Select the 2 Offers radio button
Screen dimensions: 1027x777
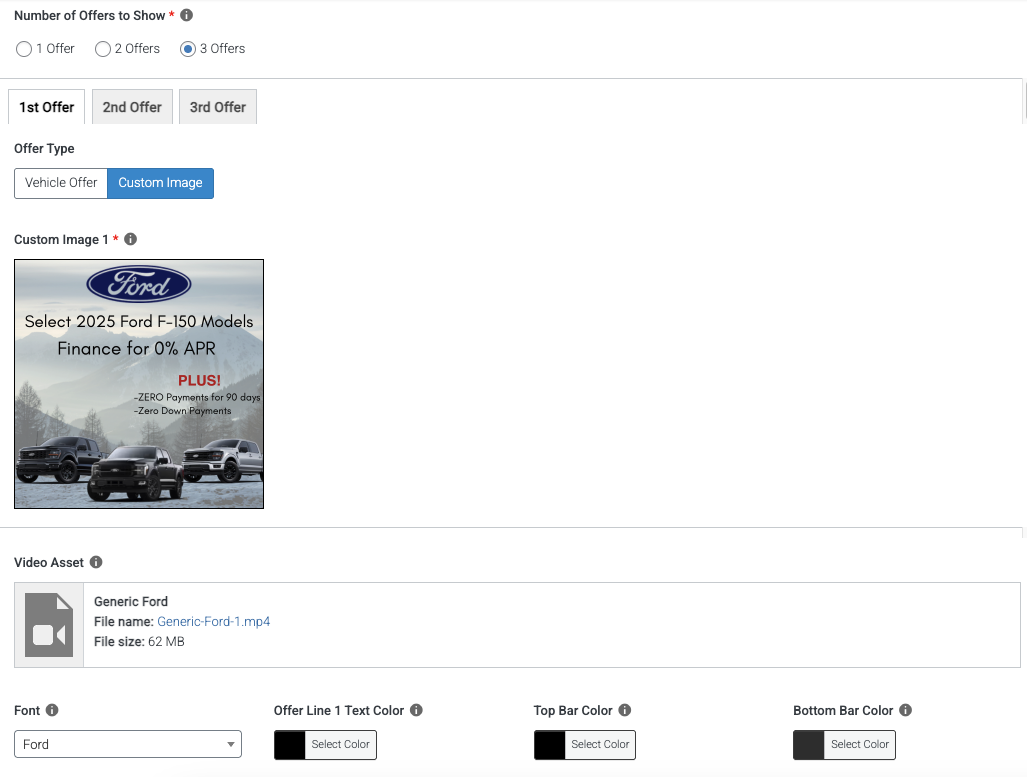[x=103, y=49]
